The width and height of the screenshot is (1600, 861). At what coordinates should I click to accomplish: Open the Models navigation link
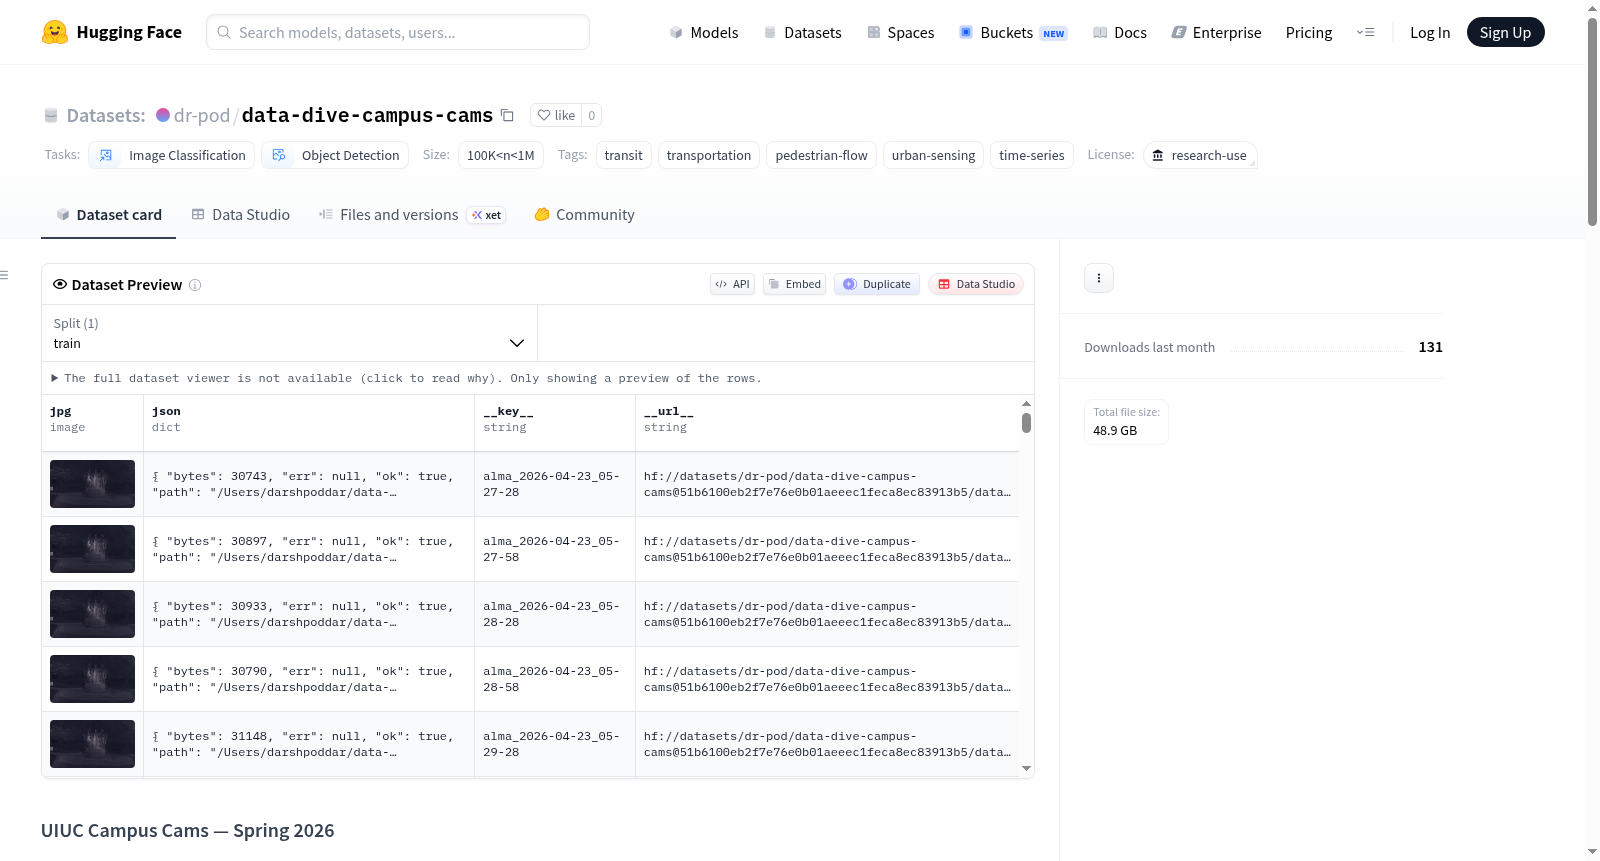tap(704, 32)
